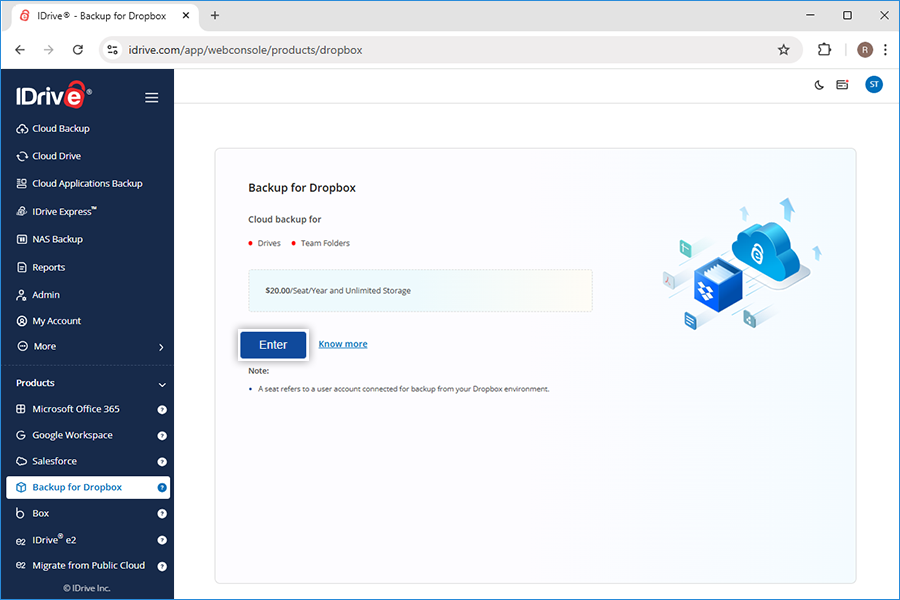Expand the More menu chevron
900x600 pixels.
[161, 347]
